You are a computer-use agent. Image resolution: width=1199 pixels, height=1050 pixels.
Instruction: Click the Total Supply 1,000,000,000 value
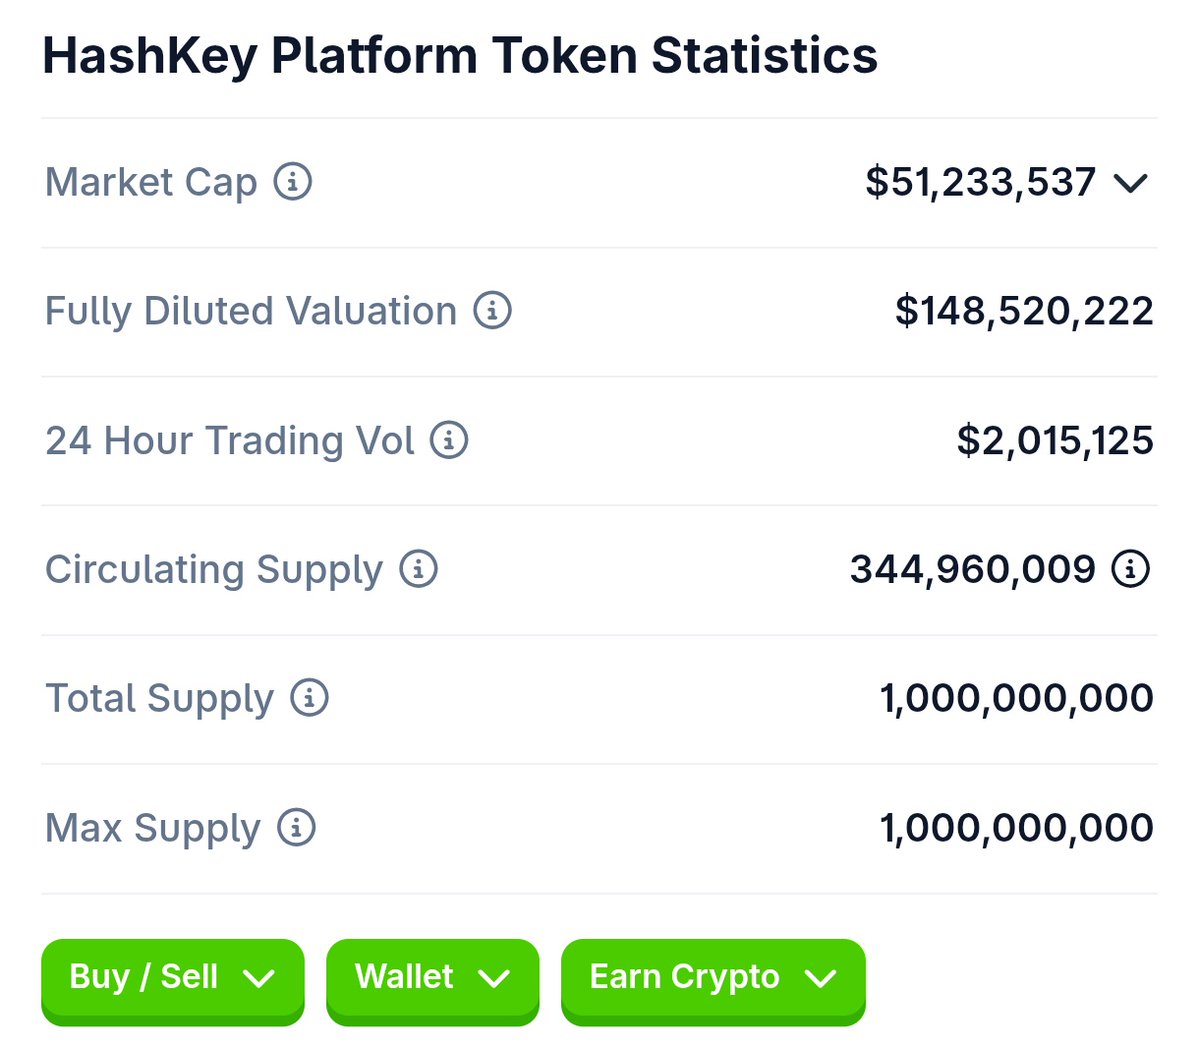(1016, 698)
